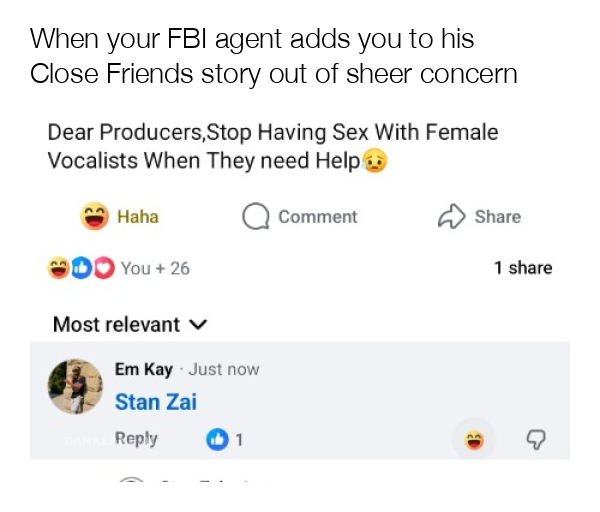
Task: Click the Comment speech bubble icon
Action: tap(257, 217)
